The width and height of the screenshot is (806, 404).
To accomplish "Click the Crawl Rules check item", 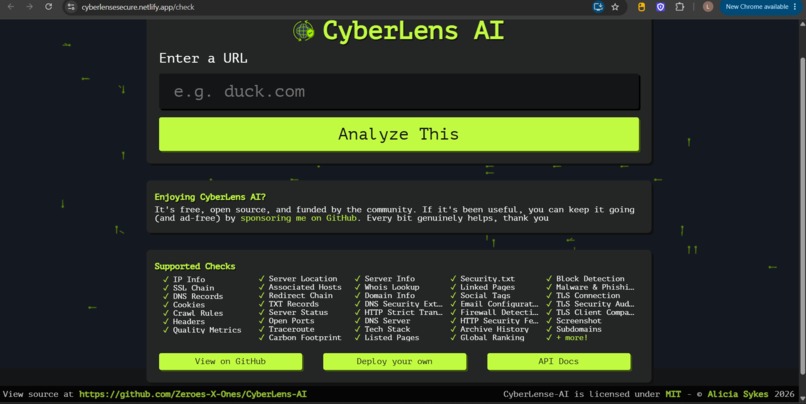I will [x=197, y=313].
